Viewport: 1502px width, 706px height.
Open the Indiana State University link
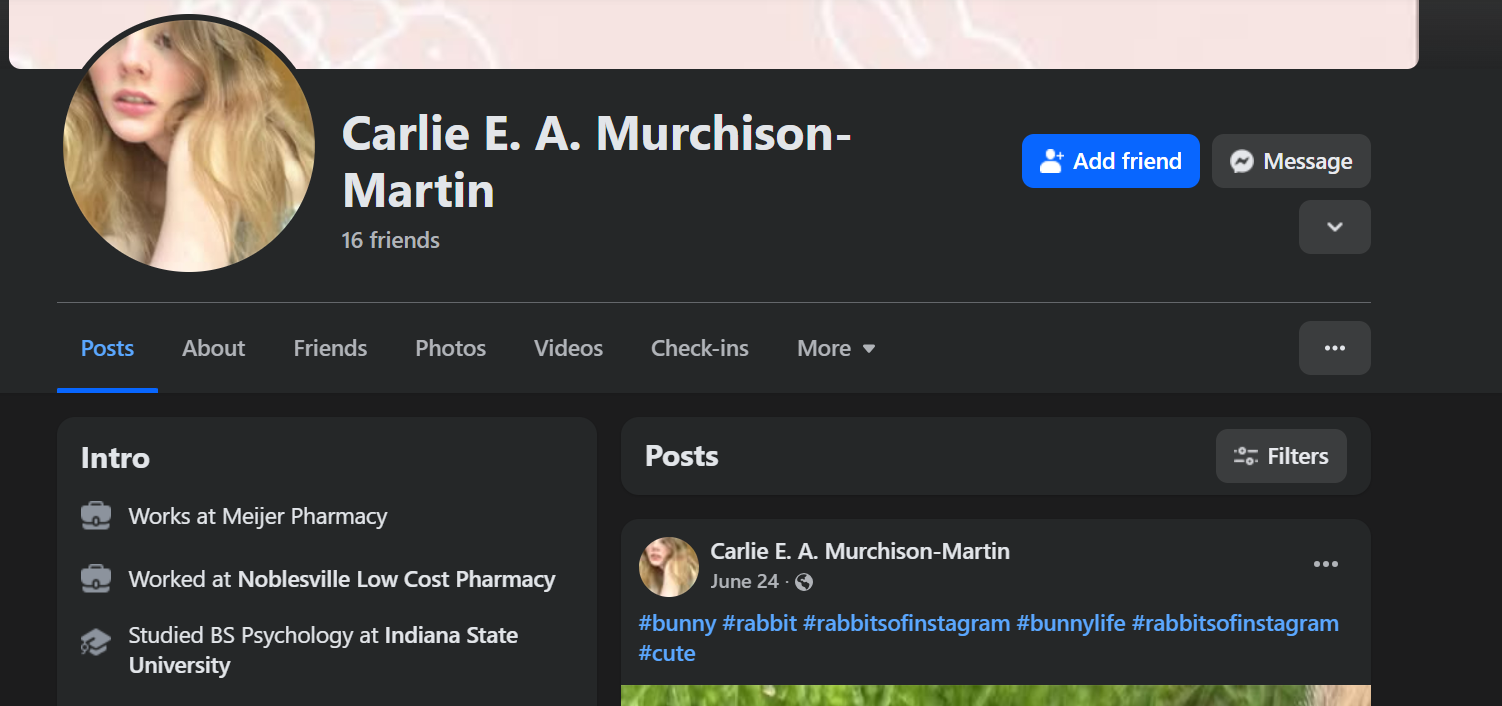point(323,650)
